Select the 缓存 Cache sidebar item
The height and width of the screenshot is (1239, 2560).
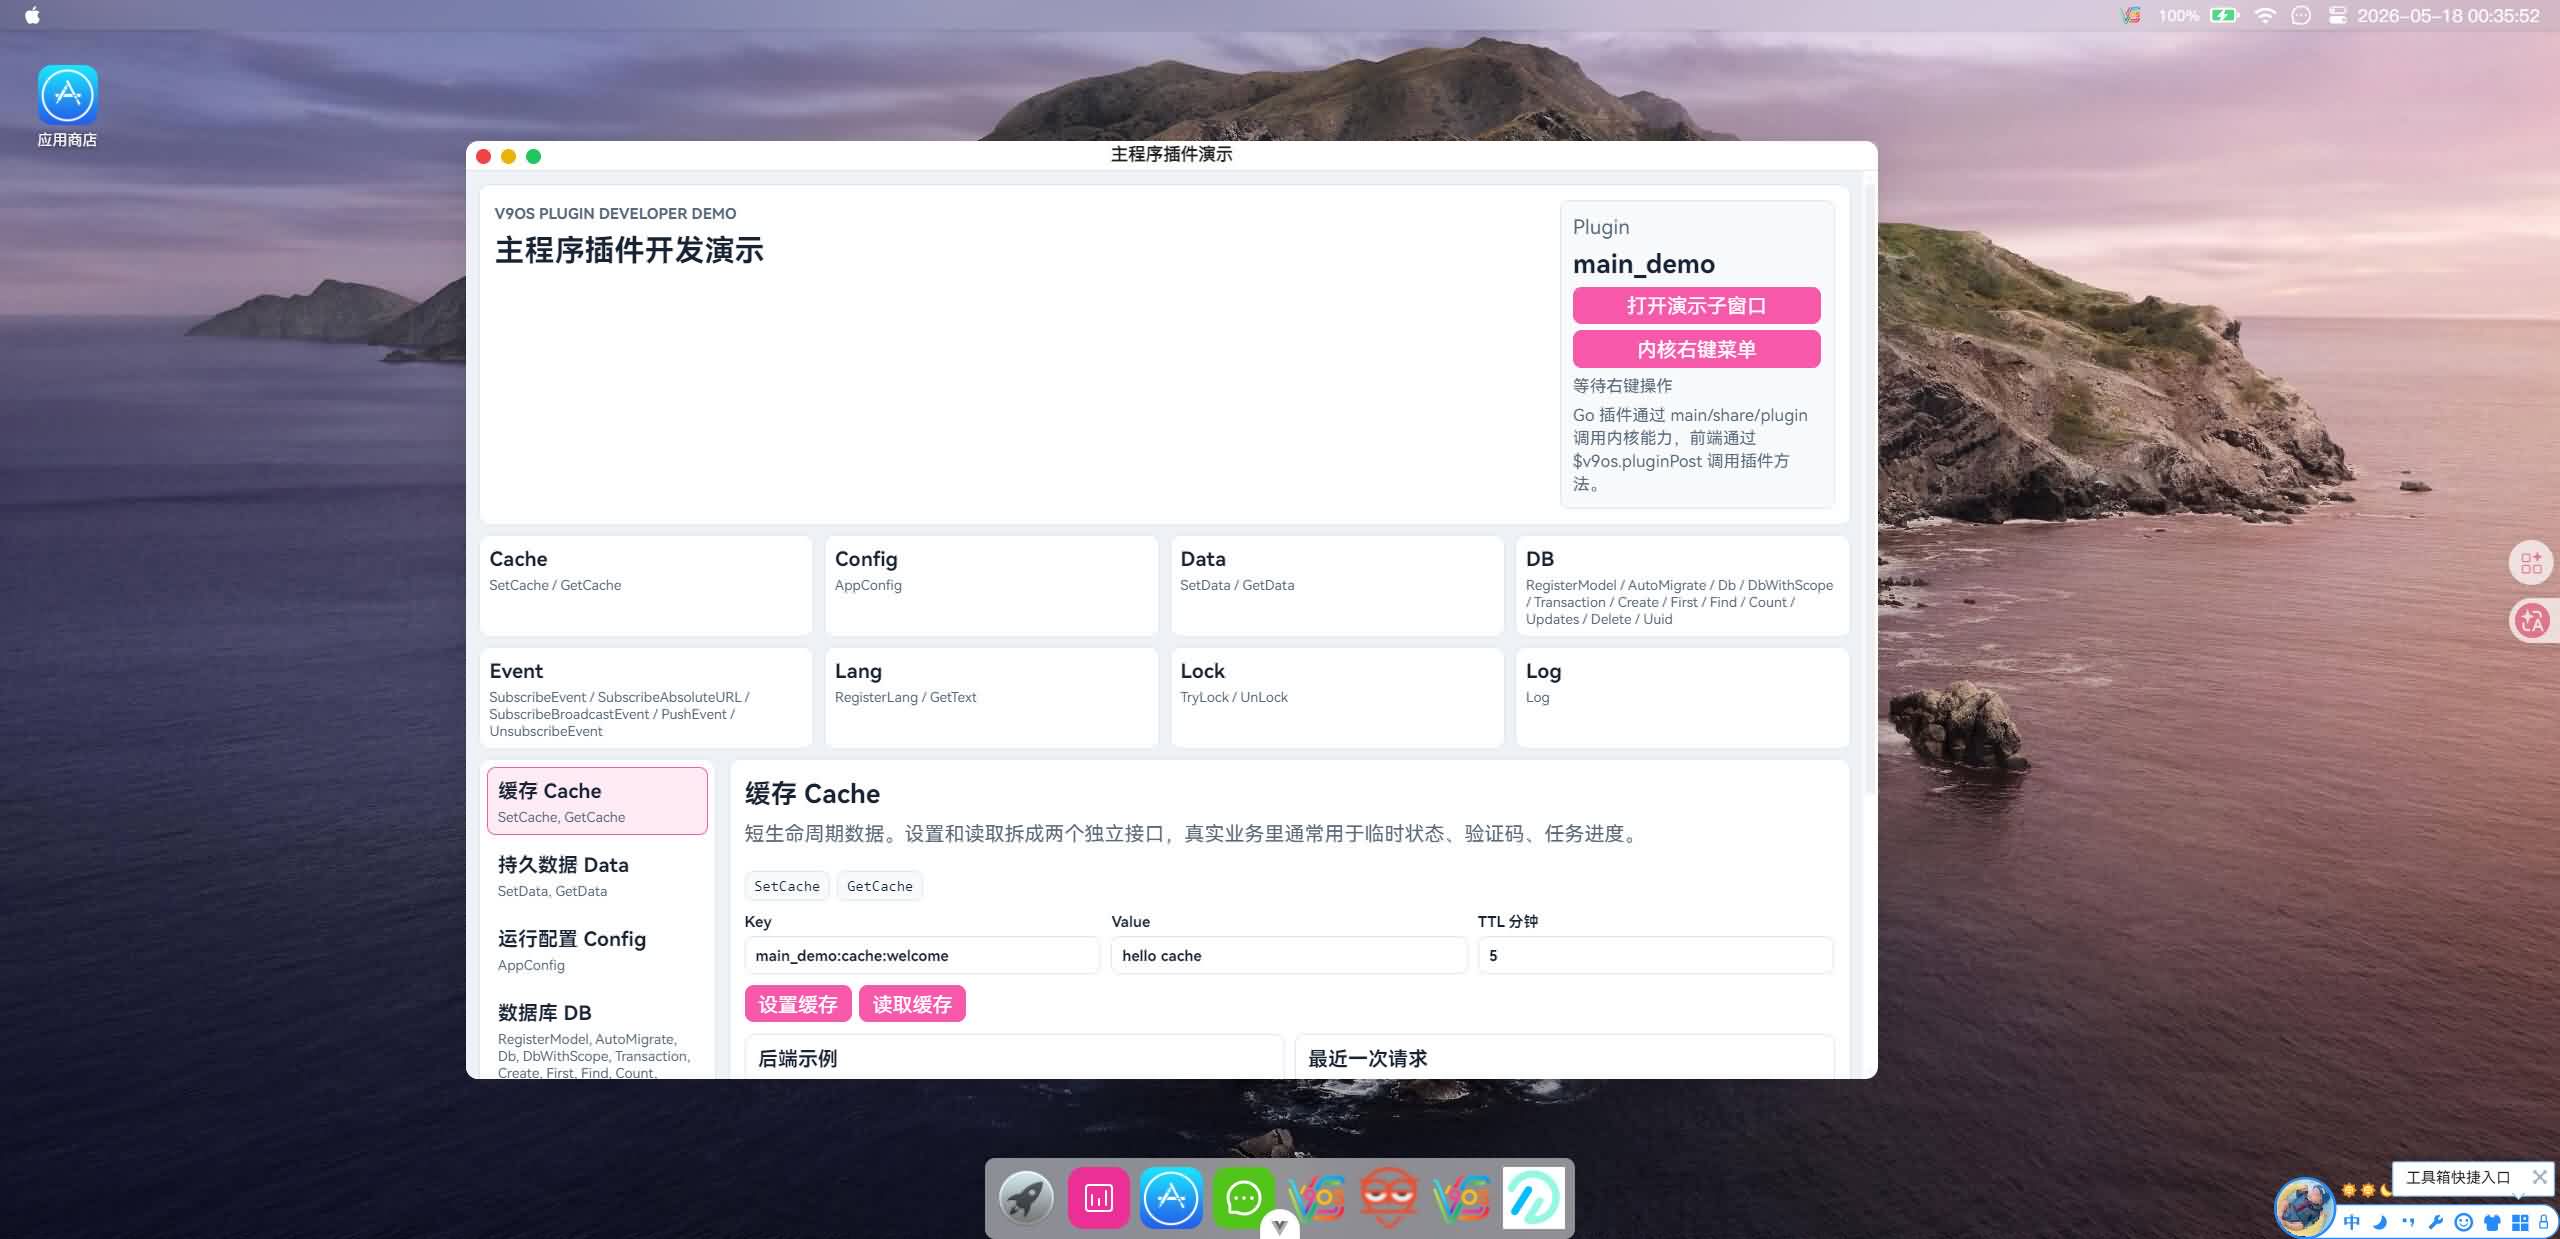(x=597, y=801)
